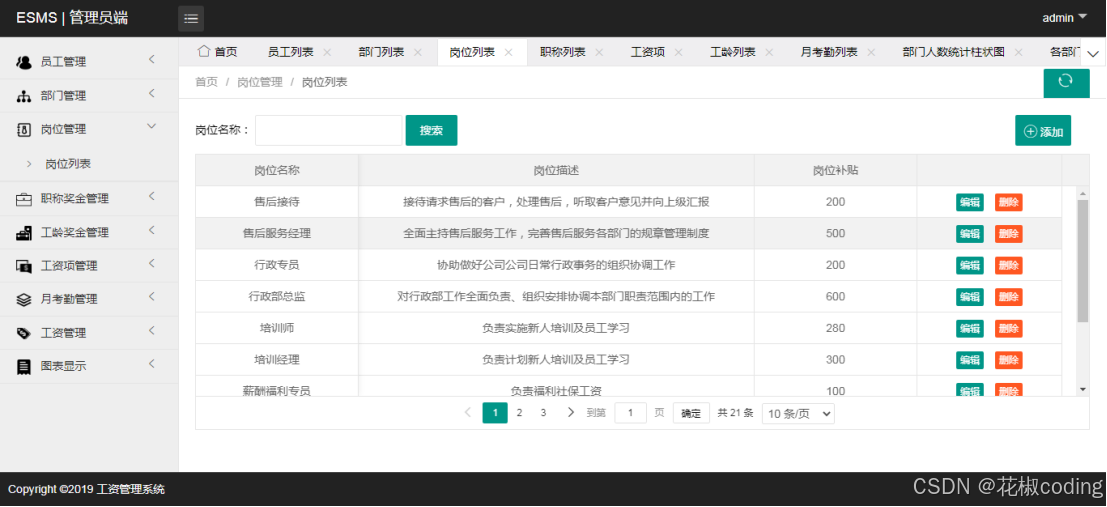Screen dimensions: 1107x507
Task: Switch to the 首页 tab
Action: click(218, 52)
